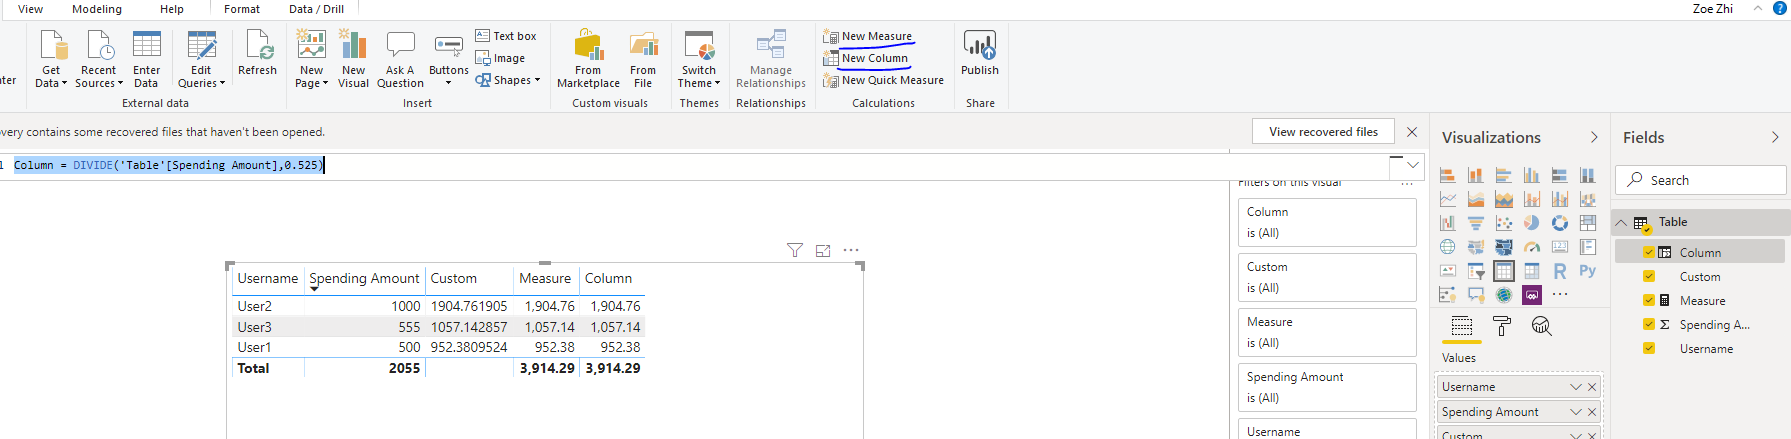This screenshot has width=1791, height=439.
Task: Click the View recovered files button
Action: point(1323,132)
